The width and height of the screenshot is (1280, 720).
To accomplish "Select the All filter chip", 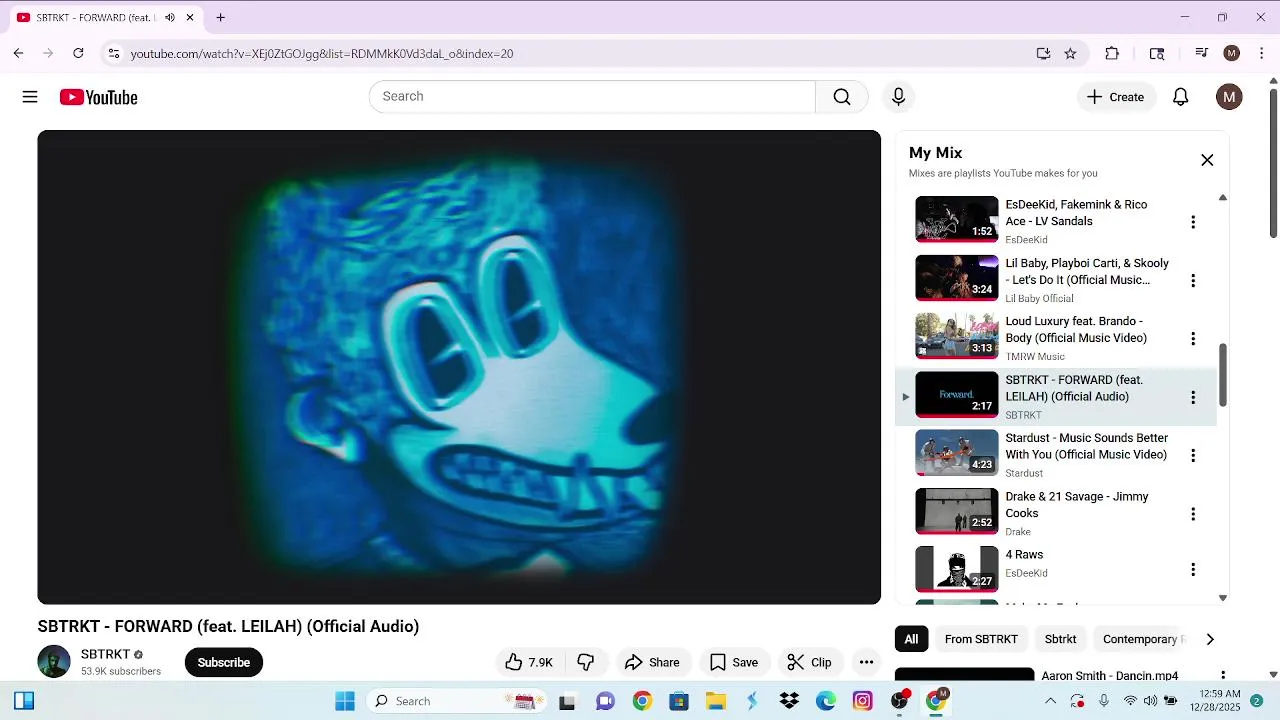I will [911, 639].
